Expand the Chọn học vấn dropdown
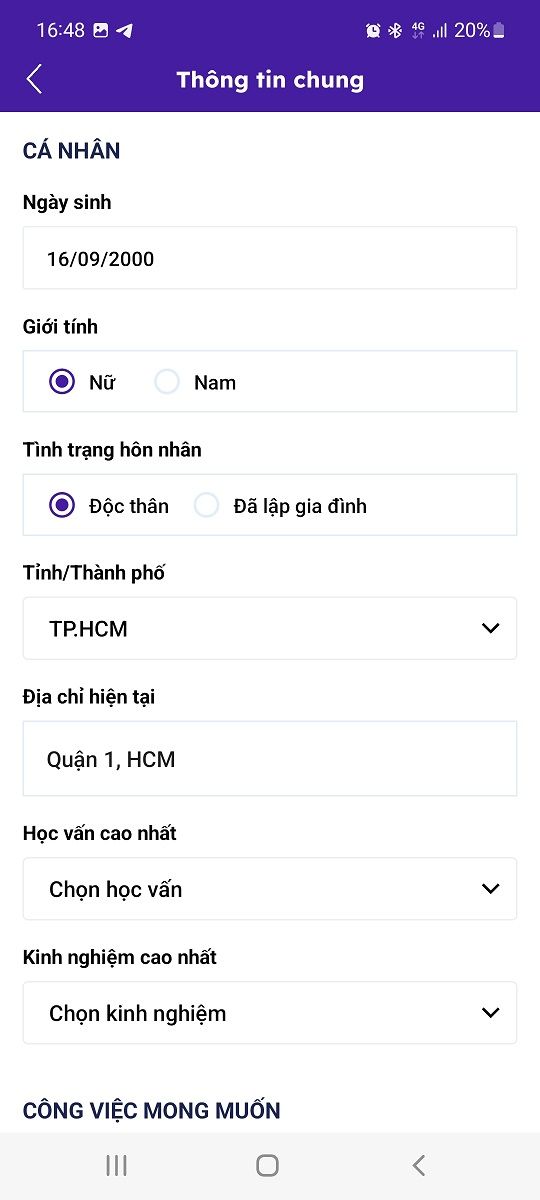The height and width of the screenshot is (1200, 540). [270, 889]
